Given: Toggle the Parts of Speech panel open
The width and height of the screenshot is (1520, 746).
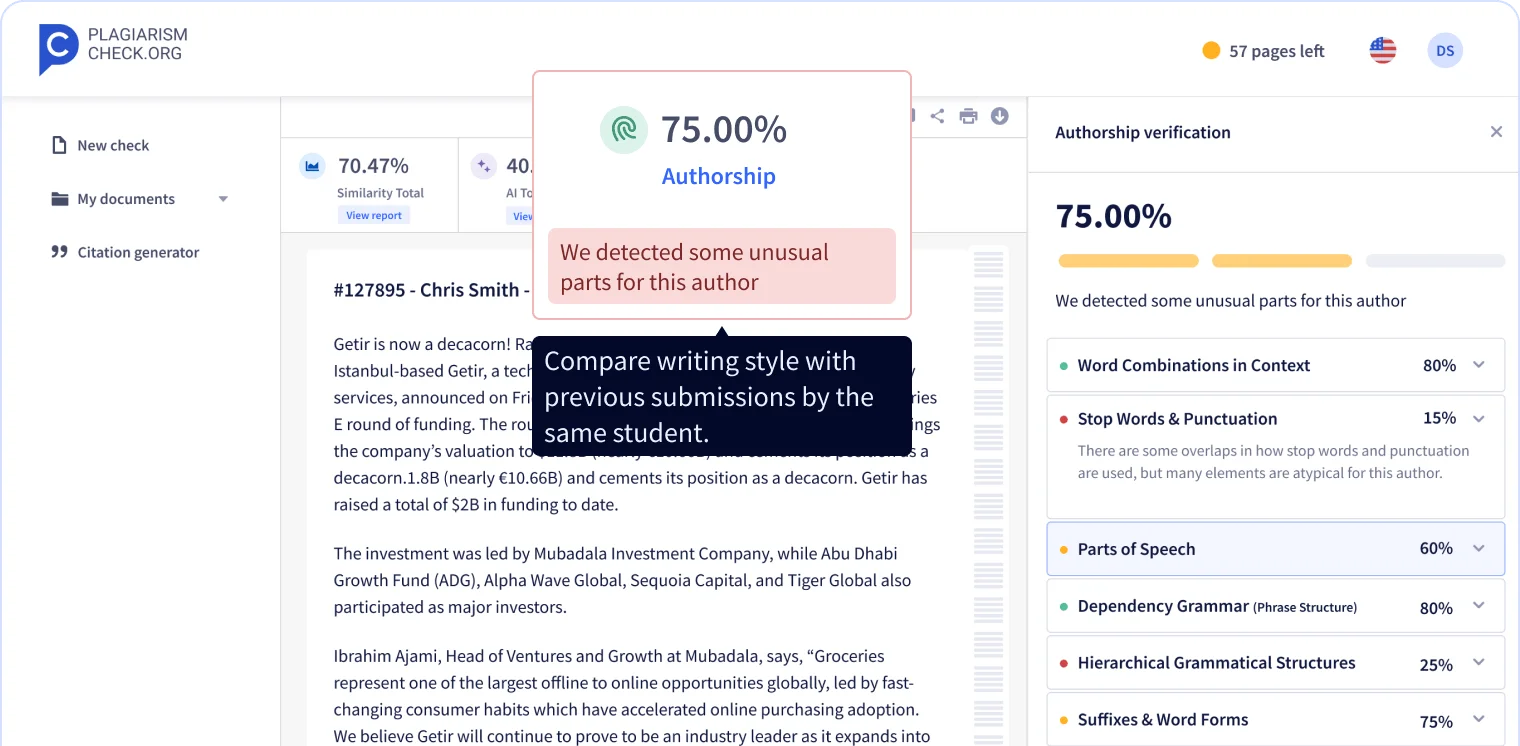Looking at the screenshot, I should [1477, 548].
